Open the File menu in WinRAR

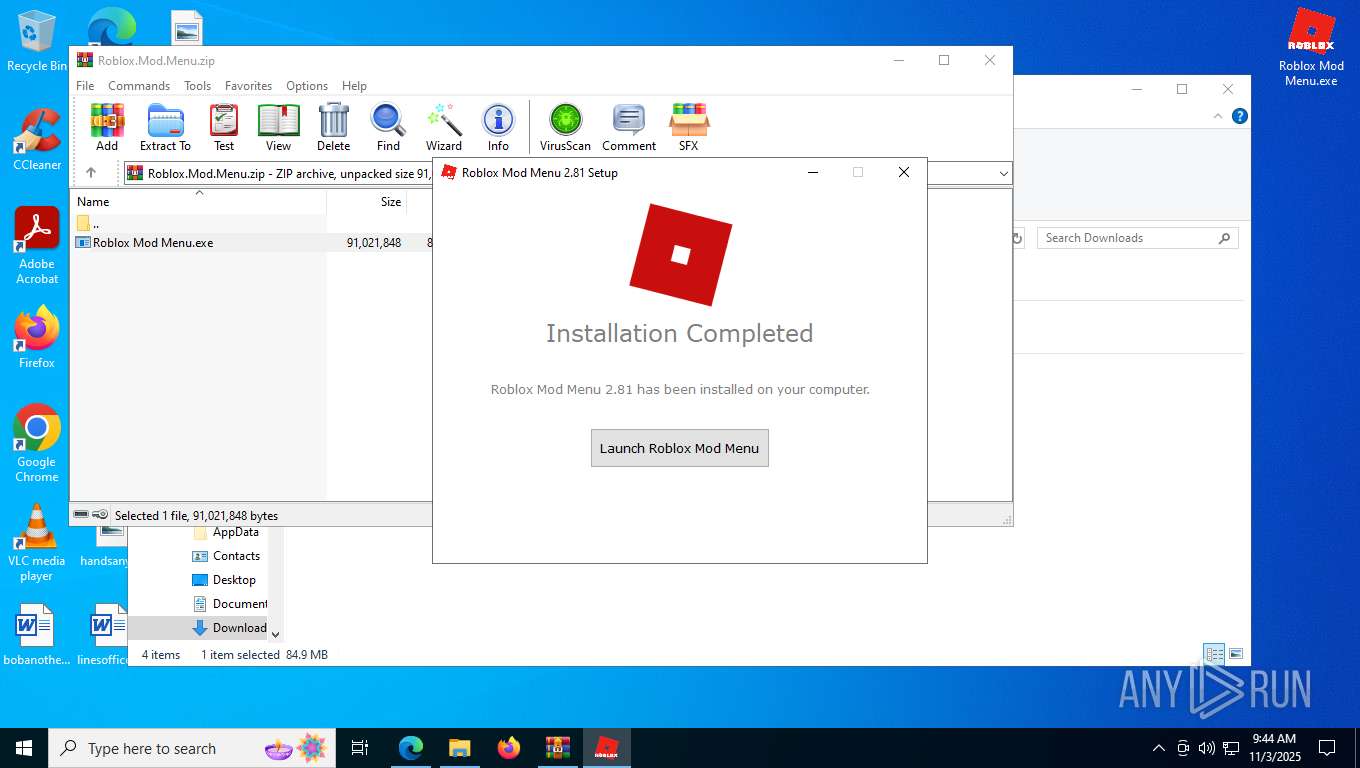[x=85, y=86]
